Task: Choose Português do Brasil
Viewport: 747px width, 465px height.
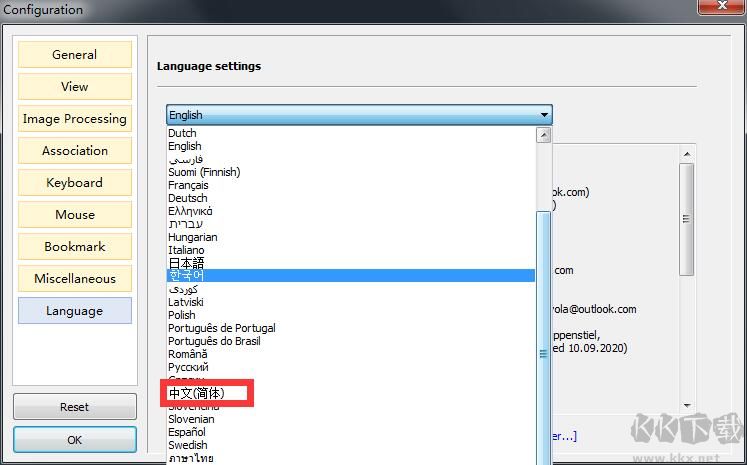Action: click(351, 341)
